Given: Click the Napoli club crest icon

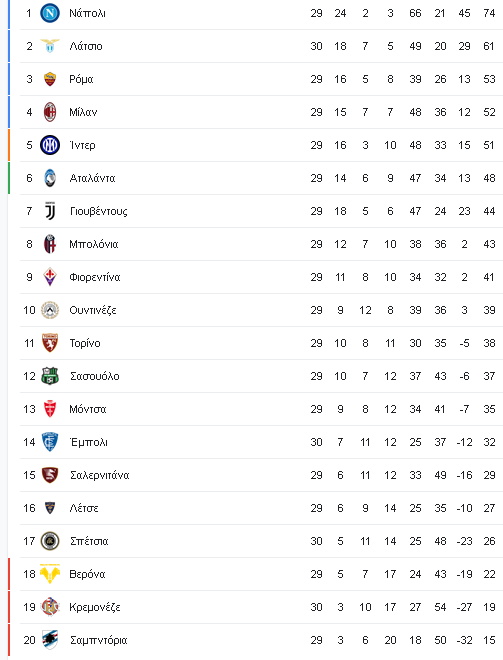Looking at the screenshot, I should [x=50, y=13].
